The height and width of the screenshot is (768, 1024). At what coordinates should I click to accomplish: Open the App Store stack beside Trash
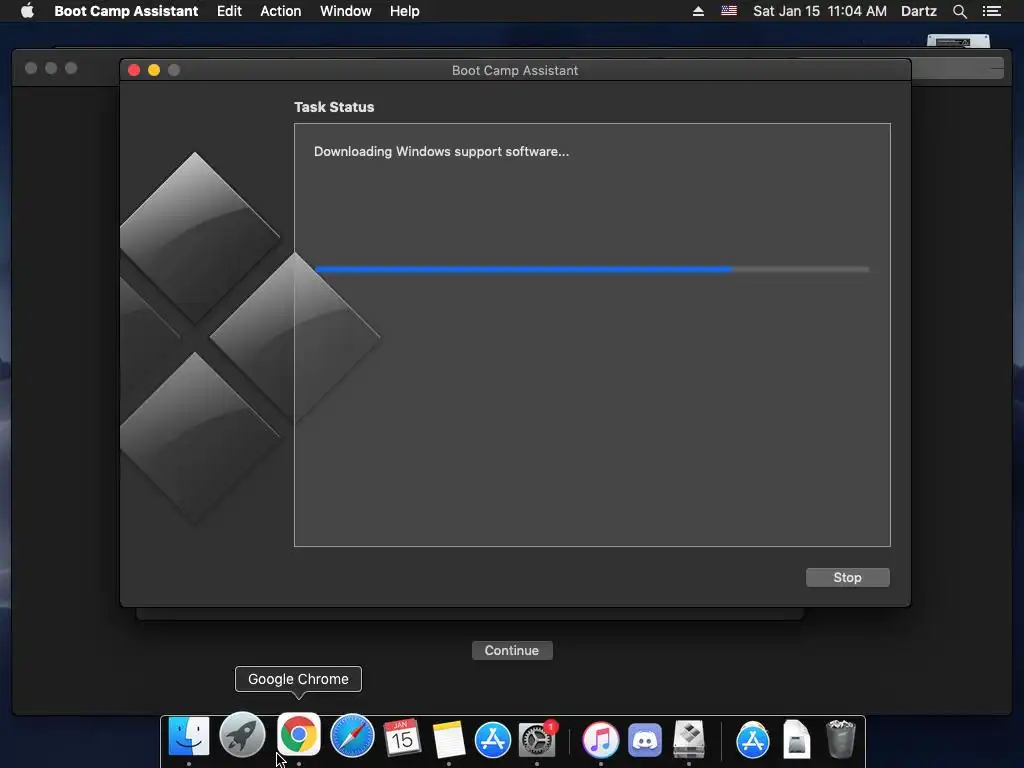pyautogui.click(x=752, y=741)
